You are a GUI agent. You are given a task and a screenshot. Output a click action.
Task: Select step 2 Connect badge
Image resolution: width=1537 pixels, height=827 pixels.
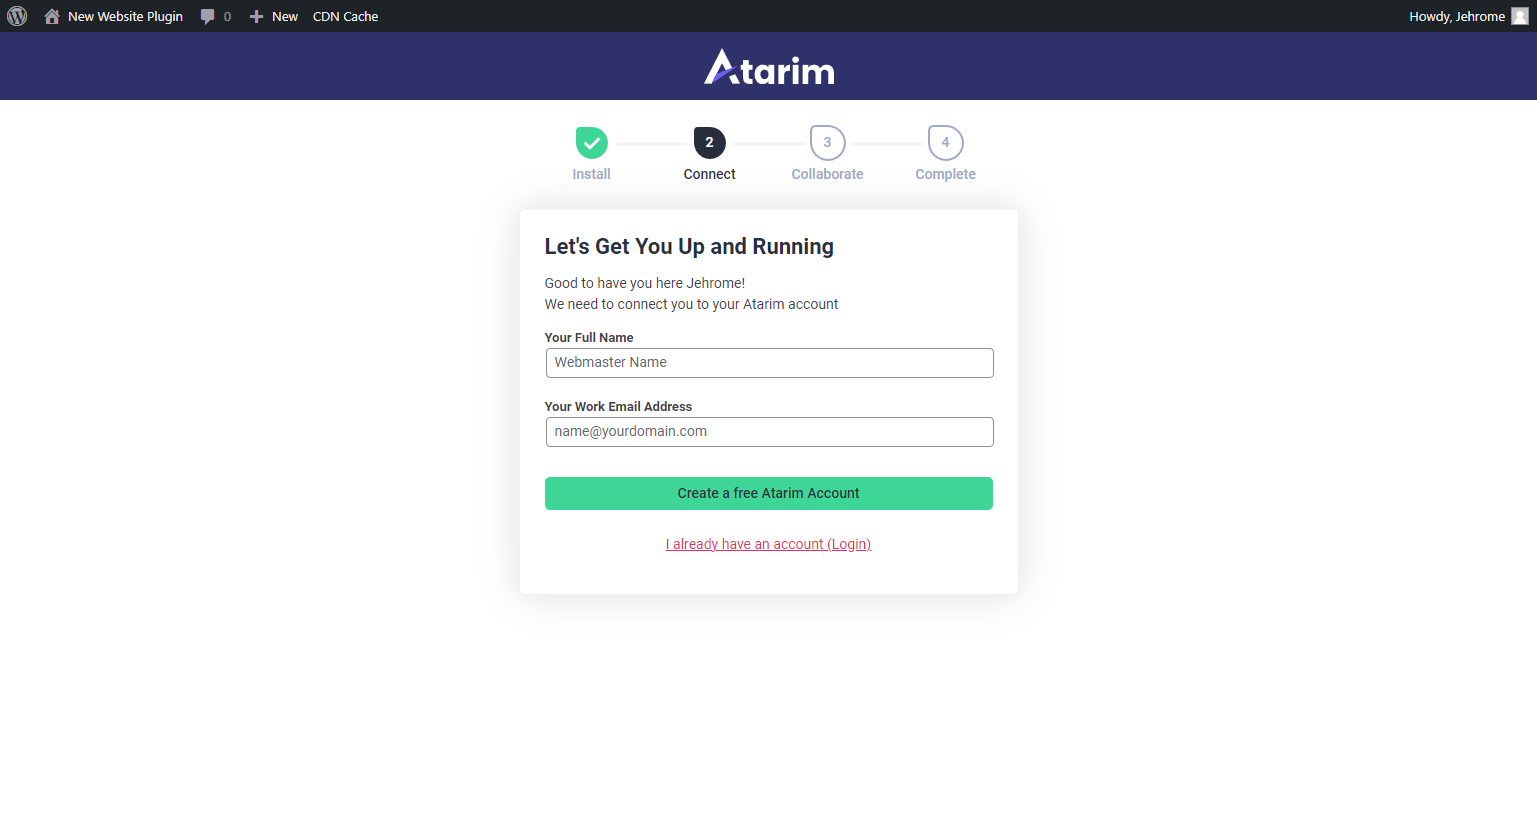[x=710, y=142]
